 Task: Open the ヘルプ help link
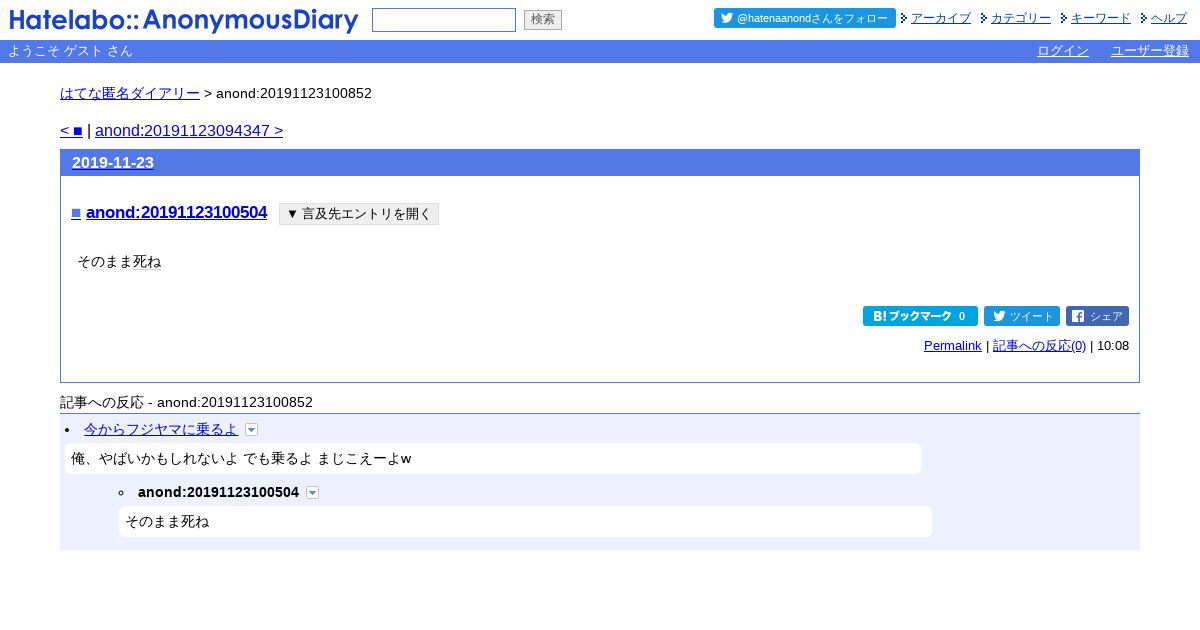point(1169,18)
